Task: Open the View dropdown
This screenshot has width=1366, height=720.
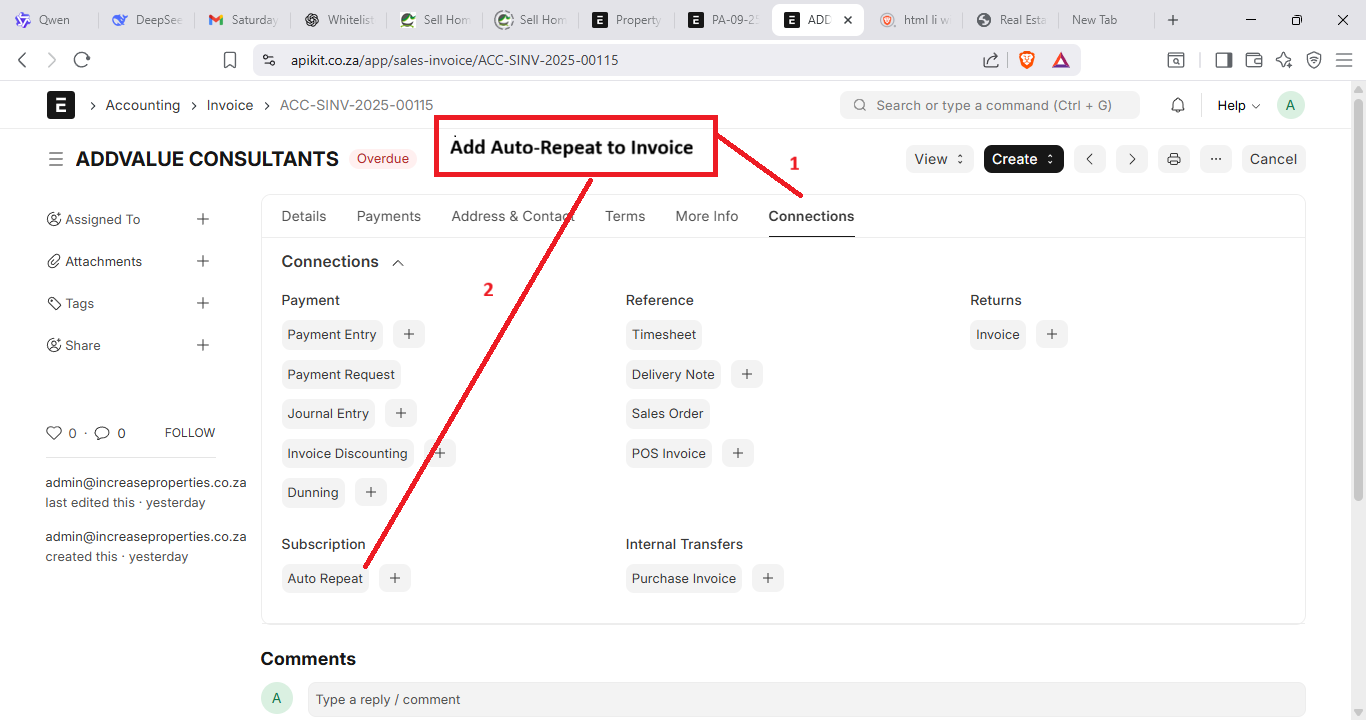Action: tap(939, 159)
